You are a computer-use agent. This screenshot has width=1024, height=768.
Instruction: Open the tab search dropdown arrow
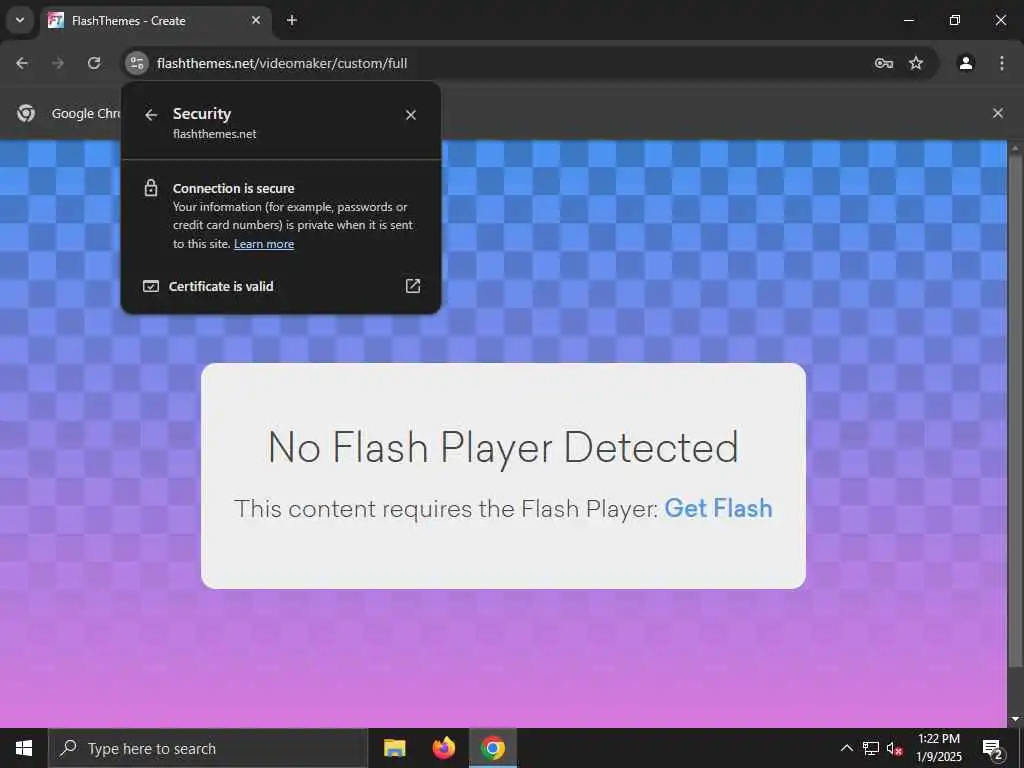[x=20, y=20]
